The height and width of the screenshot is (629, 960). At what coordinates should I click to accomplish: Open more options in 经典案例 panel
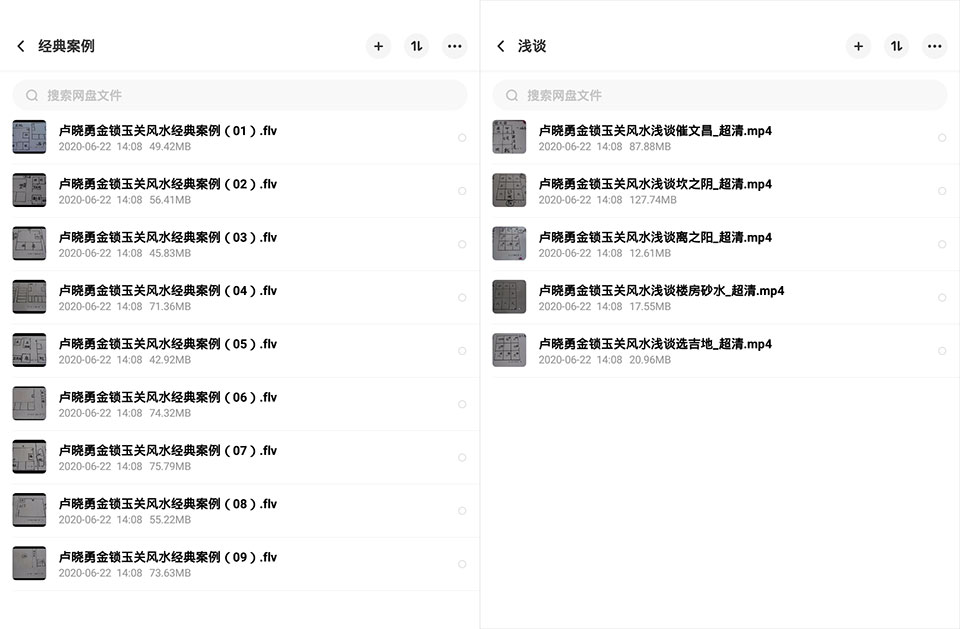[x=454, y=46]
